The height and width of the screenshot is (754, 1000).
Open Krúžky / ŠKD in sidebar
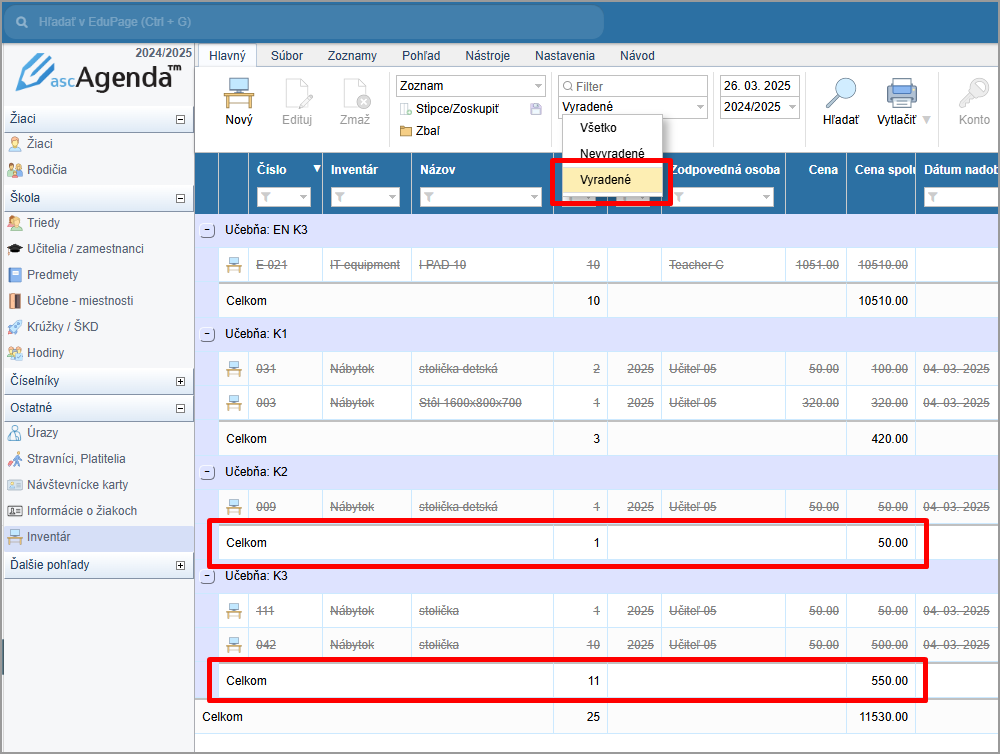coord(62,326)
